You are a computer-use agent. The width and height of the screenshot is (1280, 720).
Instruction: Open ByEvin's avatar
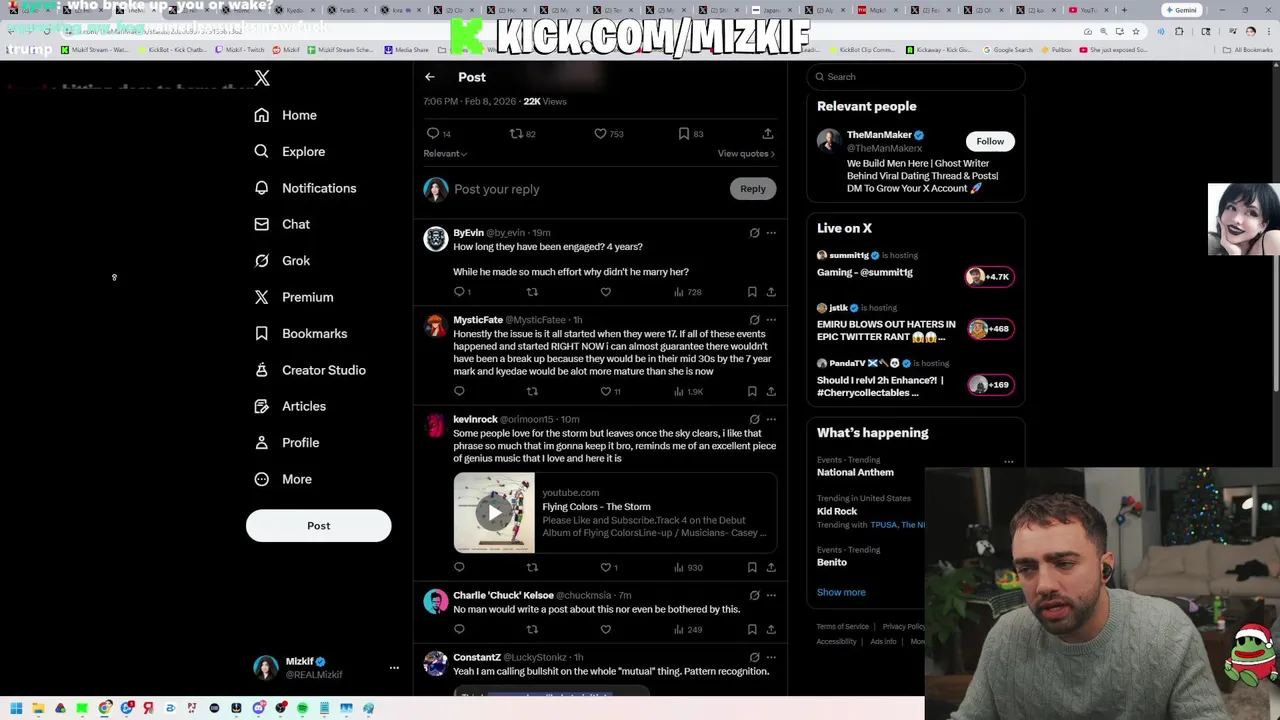[x=435, y=238]
